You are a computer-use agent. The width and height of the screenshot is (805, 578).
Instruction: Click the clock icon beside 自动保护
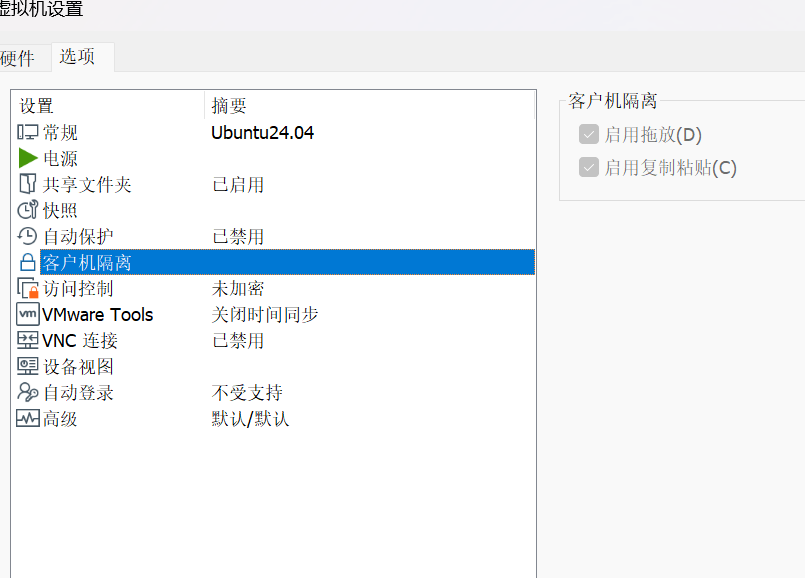[28, 236]
